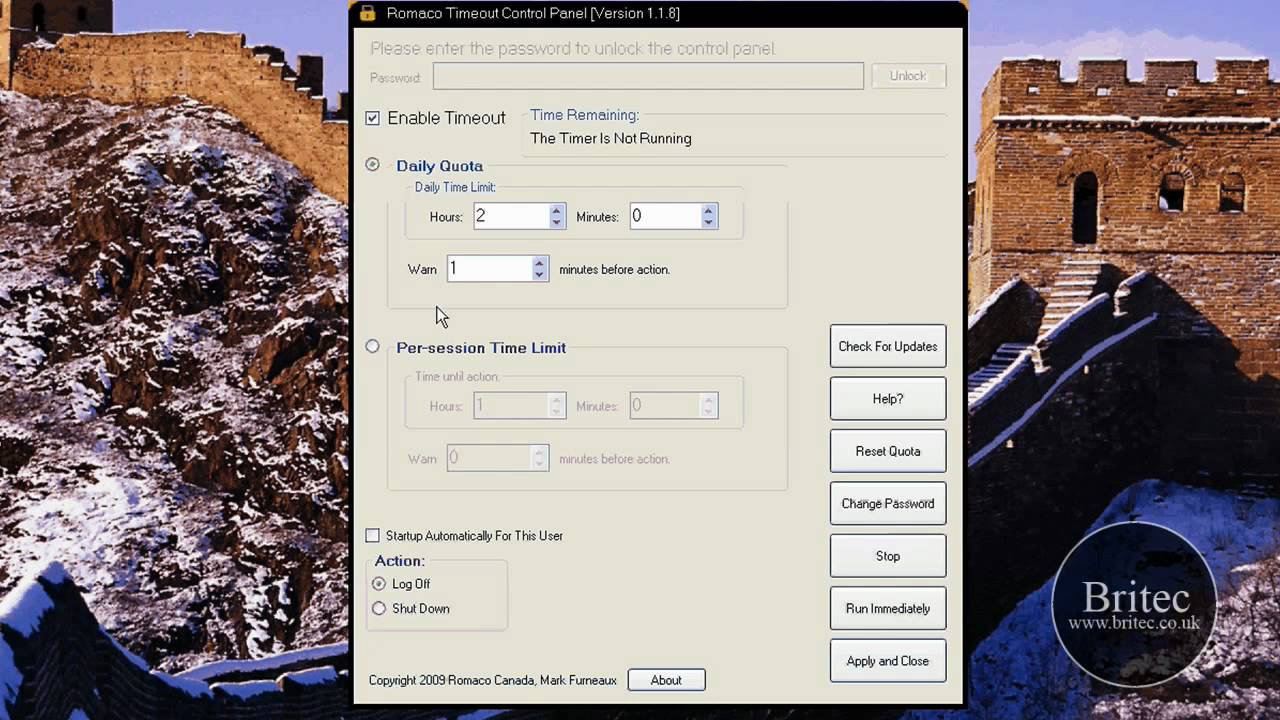Select Per-session Time Limit radio button
1280x720 pixels.
pyautogui.click(x=373, y=347)
